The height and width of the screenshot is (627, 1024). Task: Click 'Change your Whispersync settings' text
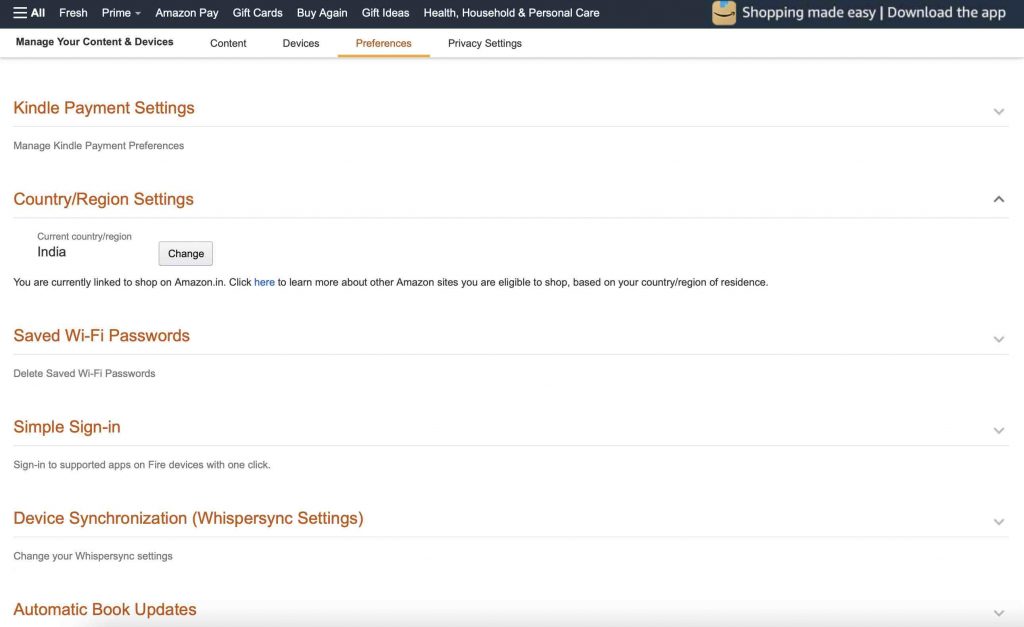(x=93, y=556)
